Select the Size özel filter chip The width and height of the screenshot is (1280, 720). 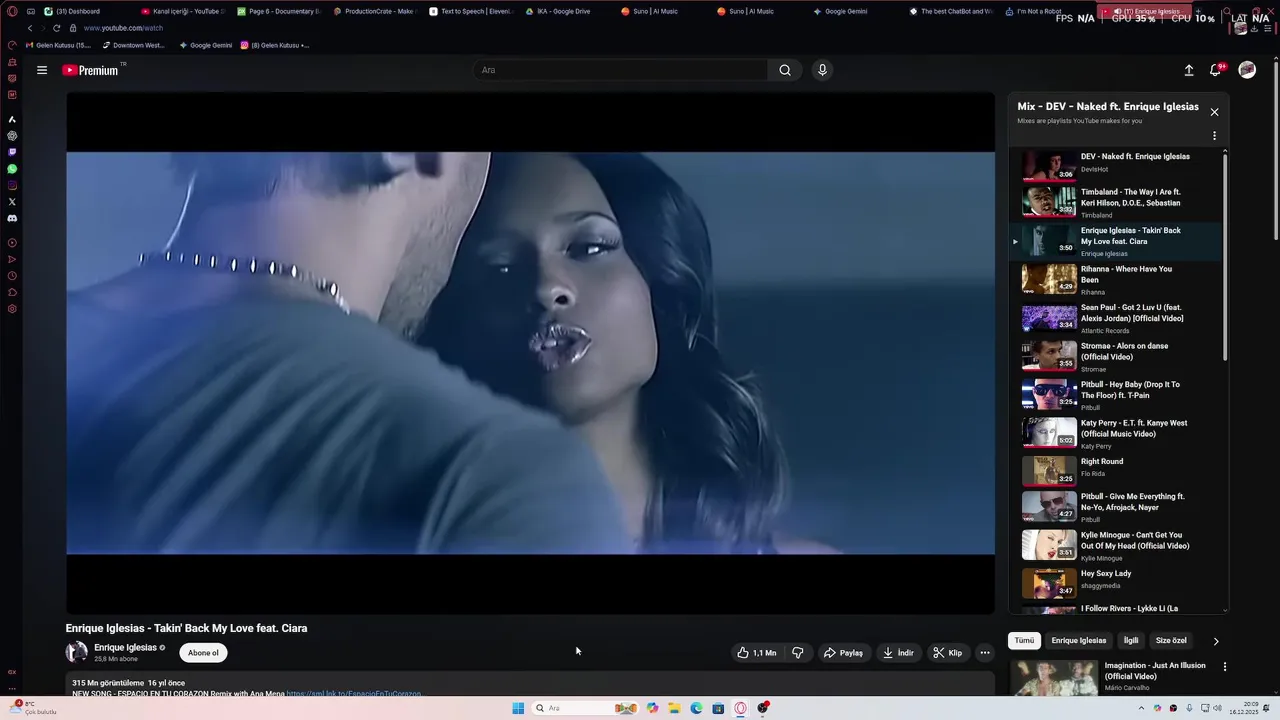(1171, 640)
